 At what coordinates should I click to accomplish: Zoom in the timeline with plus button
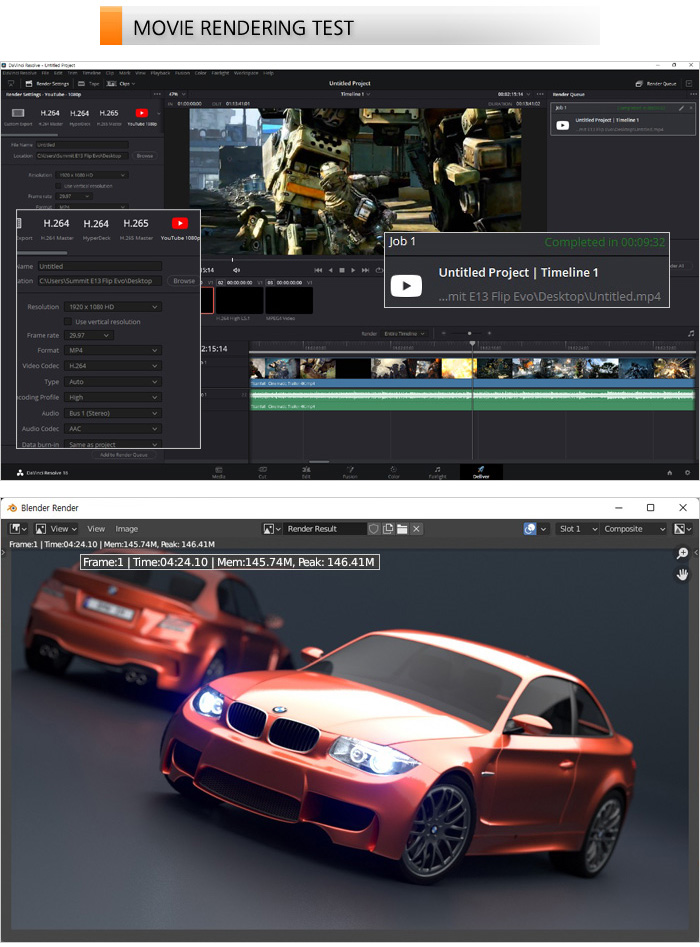(489, 333)
